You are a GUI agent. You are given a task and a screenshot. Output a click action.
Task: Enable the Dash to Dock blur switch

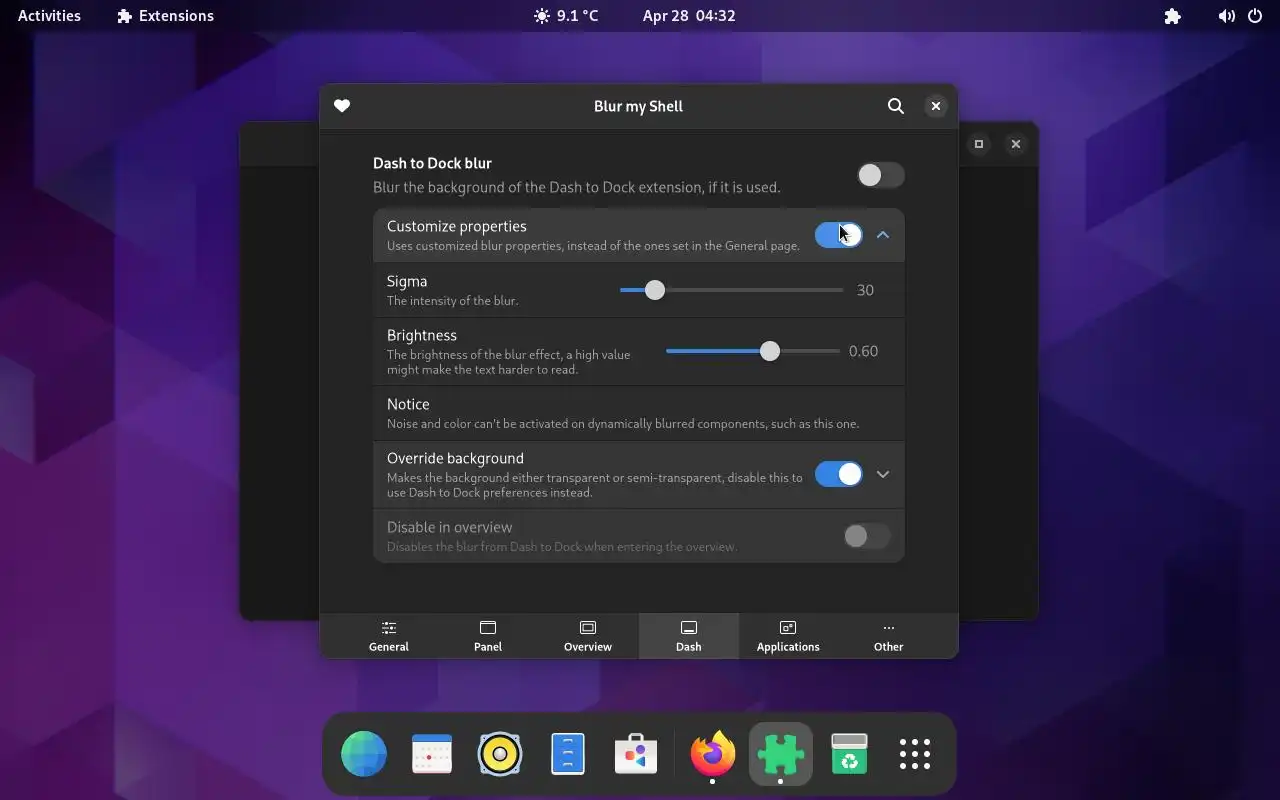pyautogui.click(x=881, y=175)
